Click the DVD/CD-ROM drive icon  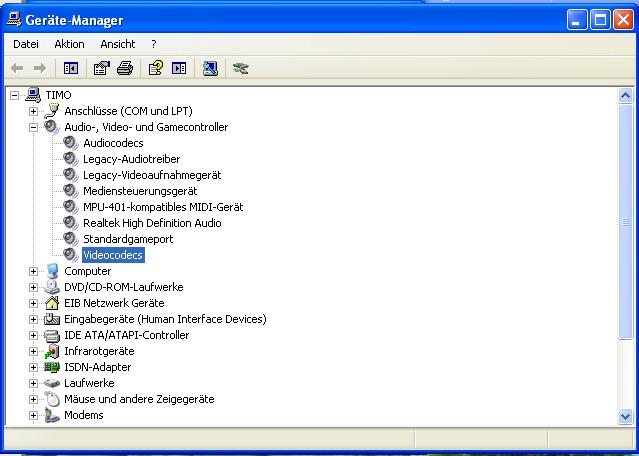pos(52,287)
